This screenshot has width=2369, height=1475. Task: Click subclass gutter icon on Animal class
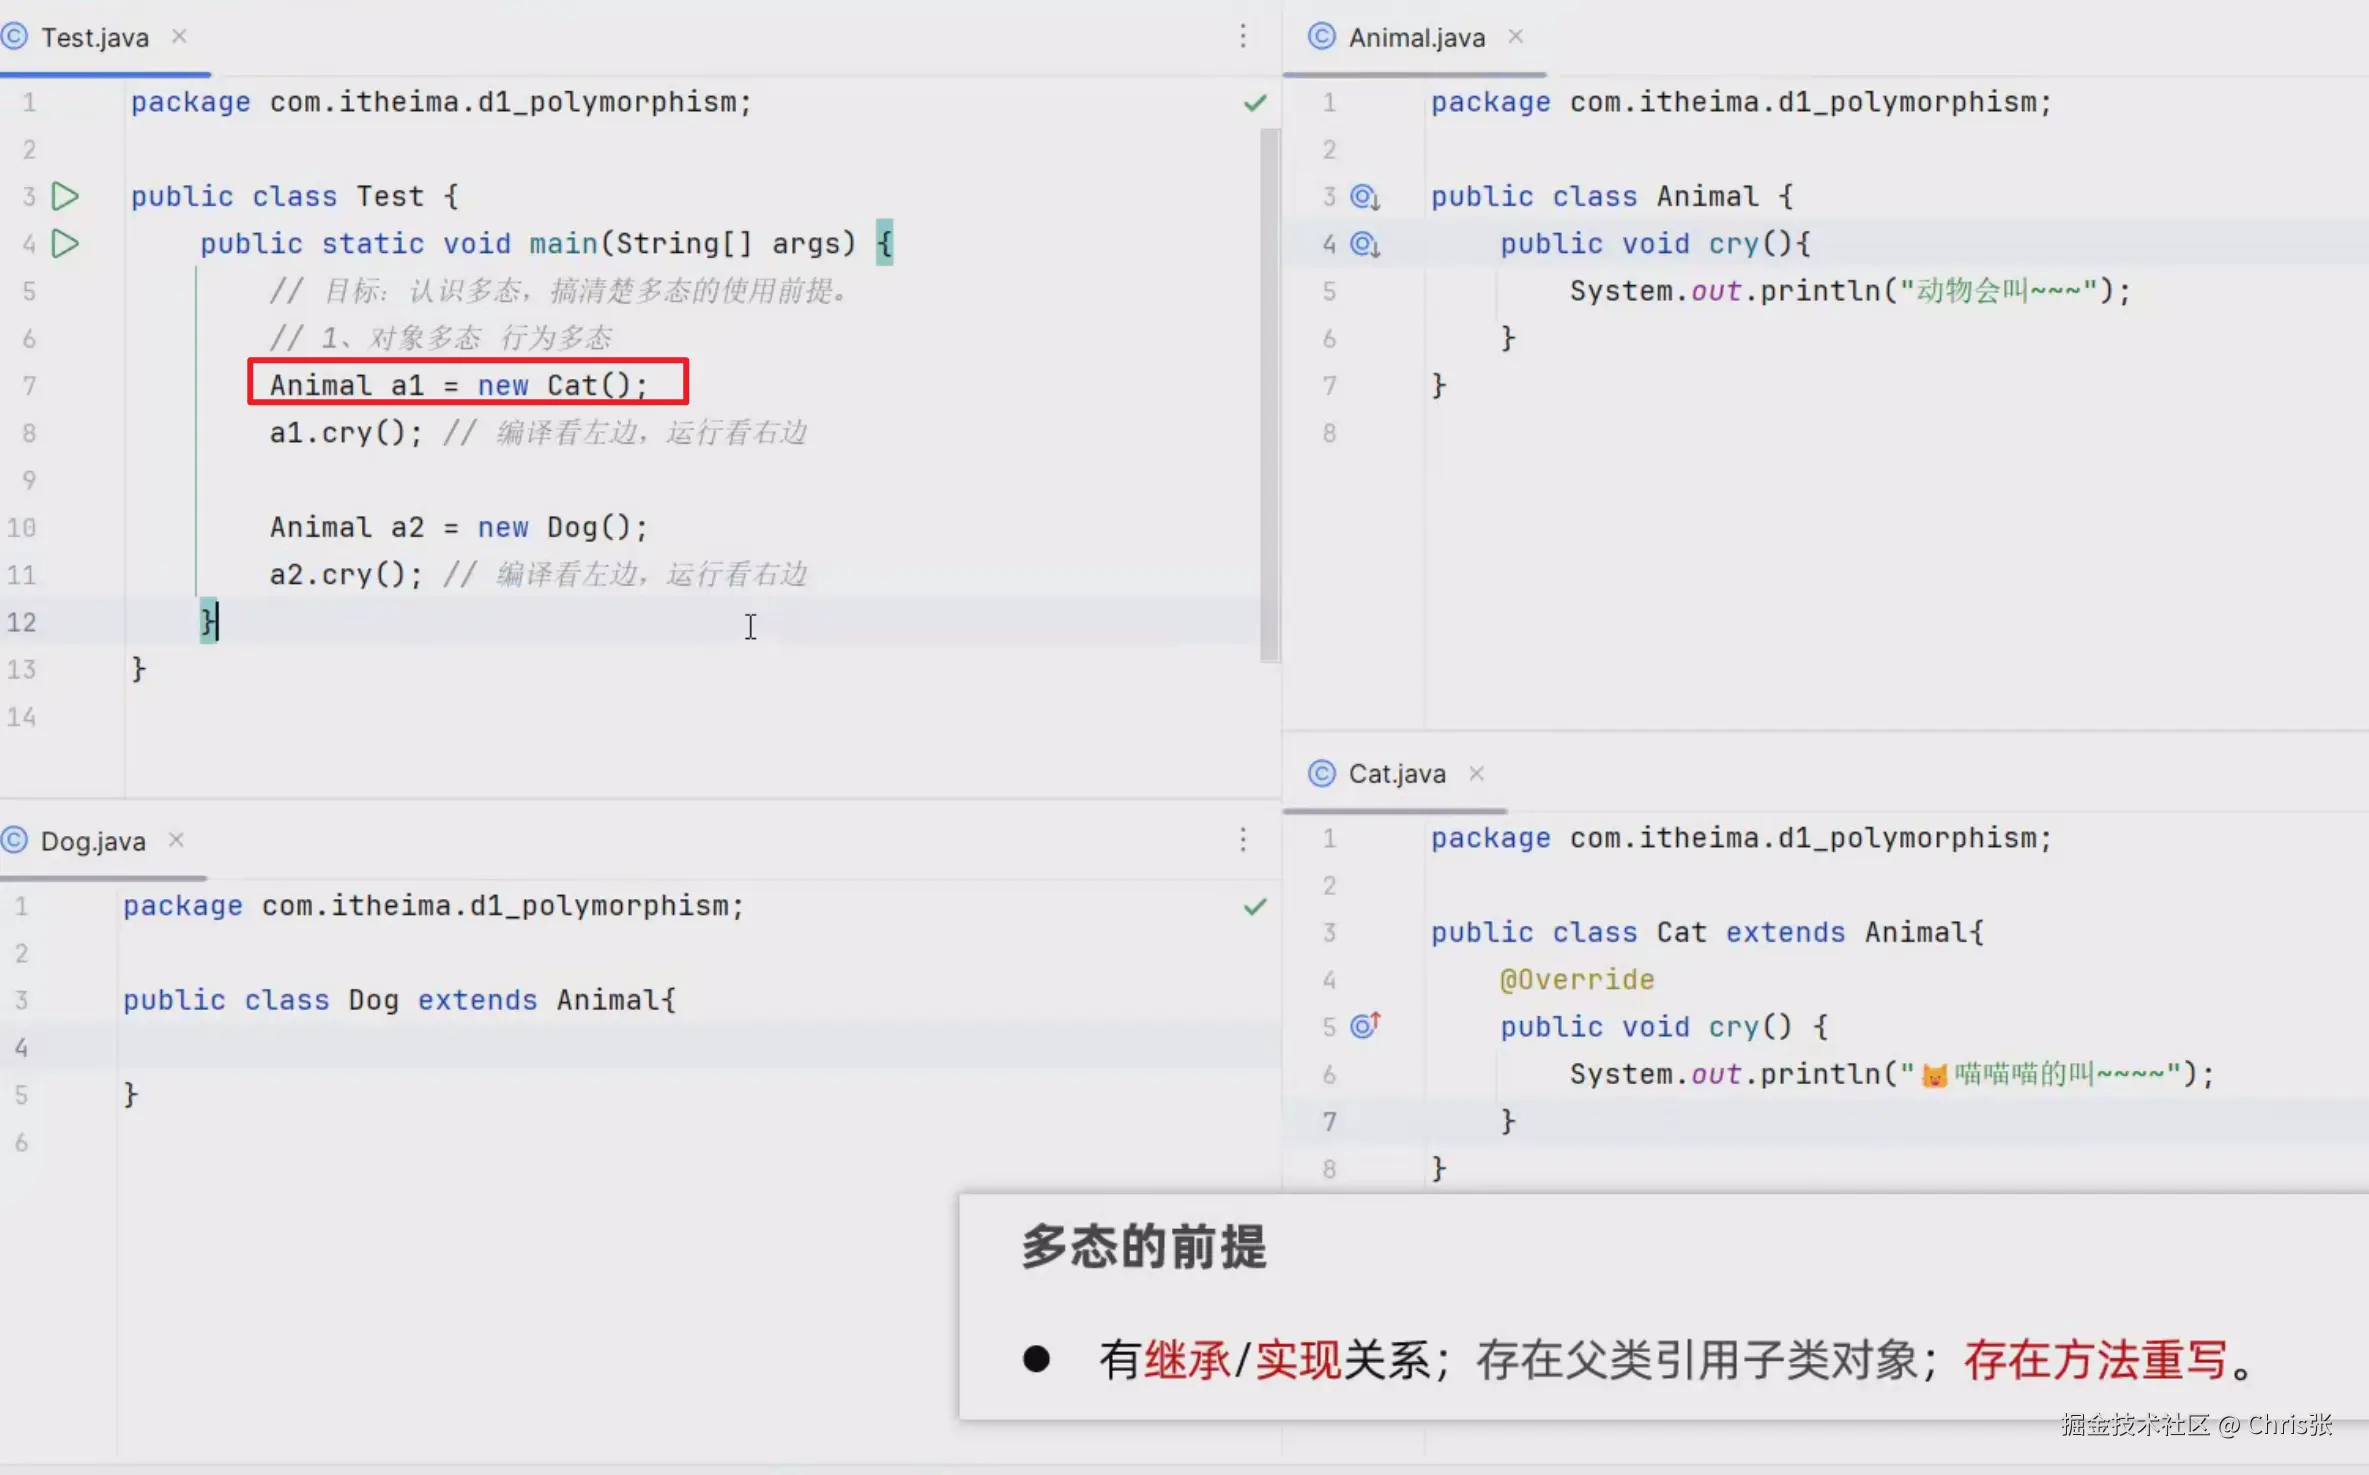coord(1365,196)
